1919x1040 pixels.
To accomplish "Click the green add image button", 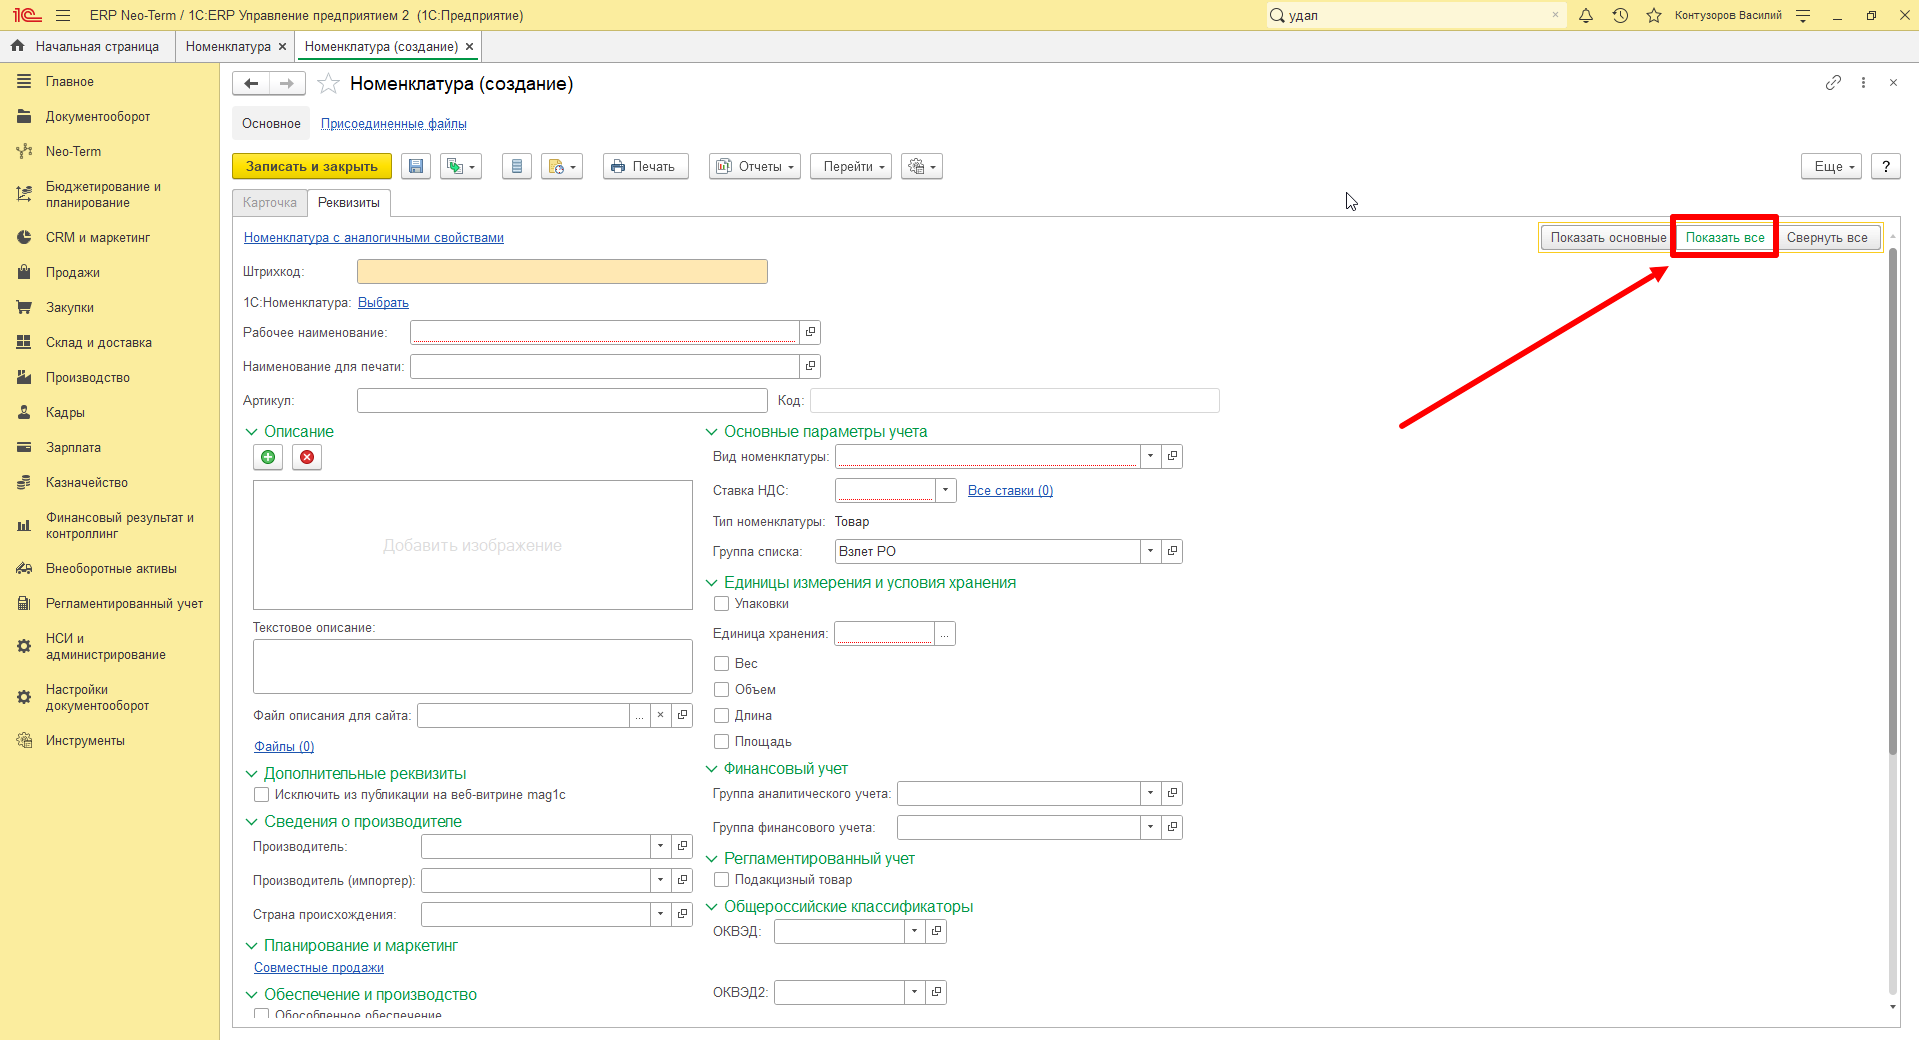I will pos(268,457).
